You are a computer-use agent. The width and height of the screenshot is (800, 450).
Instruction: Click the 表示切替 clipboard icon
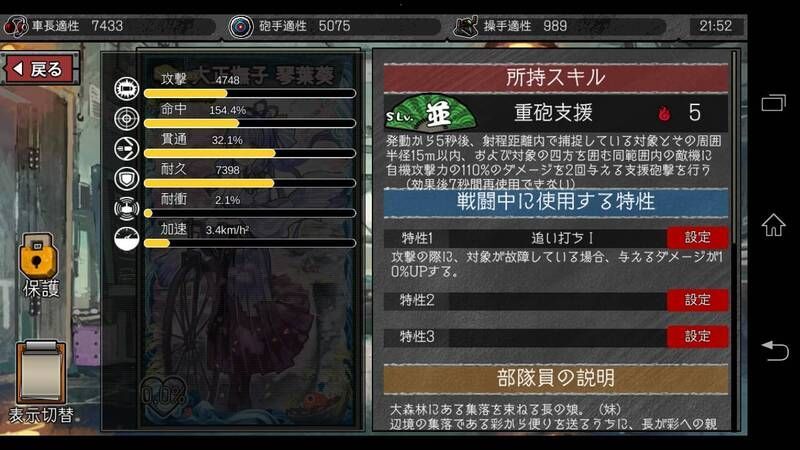point(41,372)
